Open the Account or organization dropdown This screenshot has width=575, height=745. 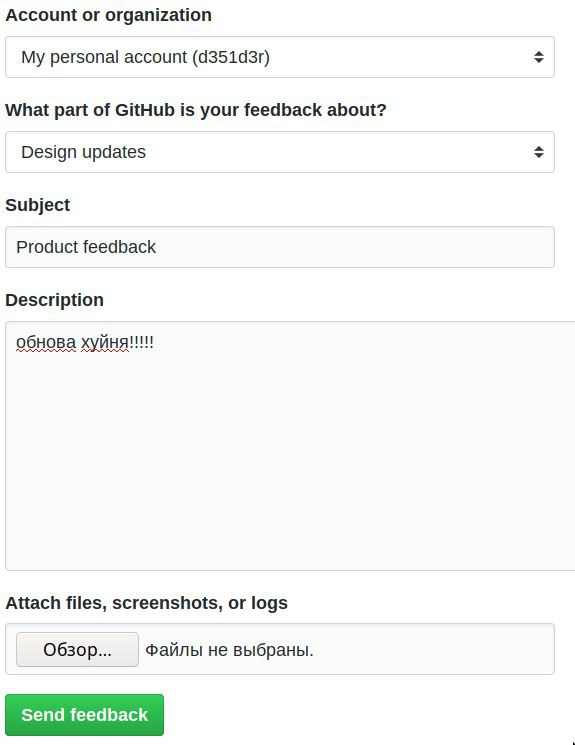tap(279, 57)
